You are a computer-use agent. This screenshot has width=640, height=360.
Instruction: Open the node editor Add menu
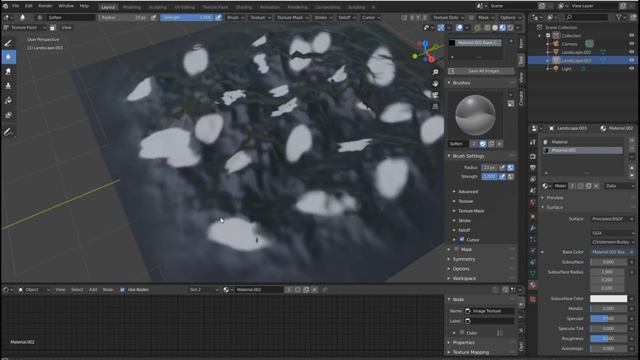(93, 290)
